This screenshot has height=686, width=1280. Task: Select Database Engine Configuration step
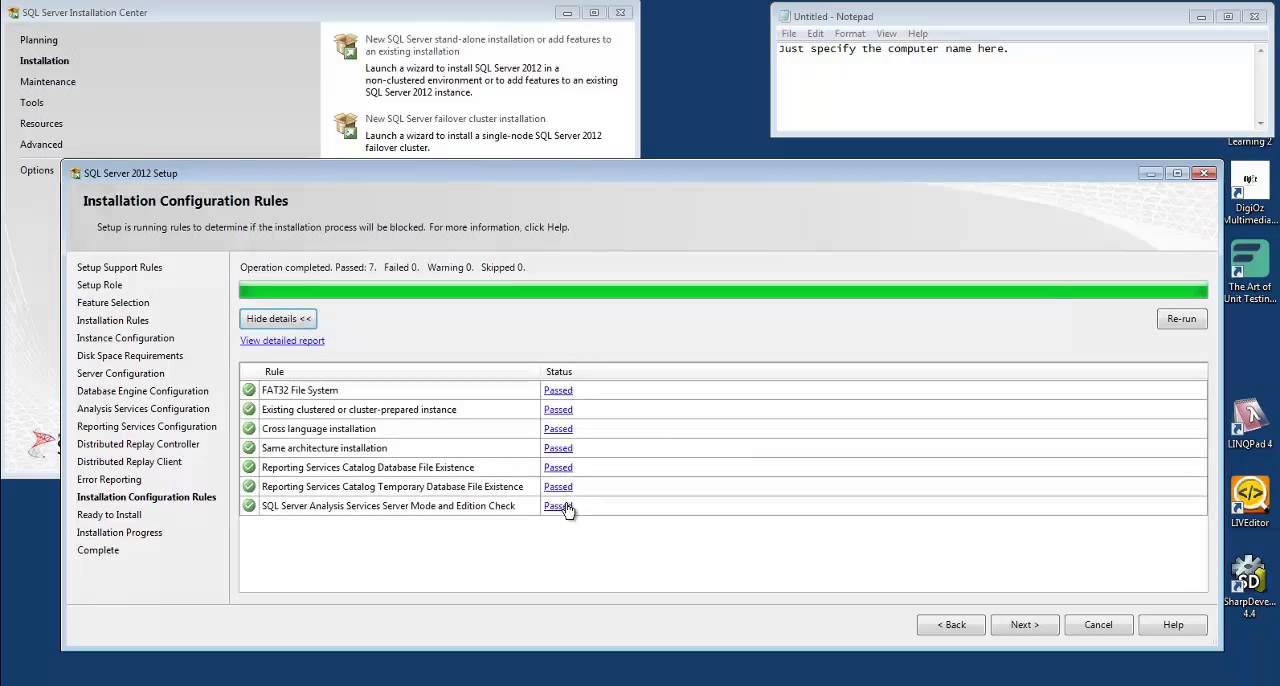tap(143, 391)
